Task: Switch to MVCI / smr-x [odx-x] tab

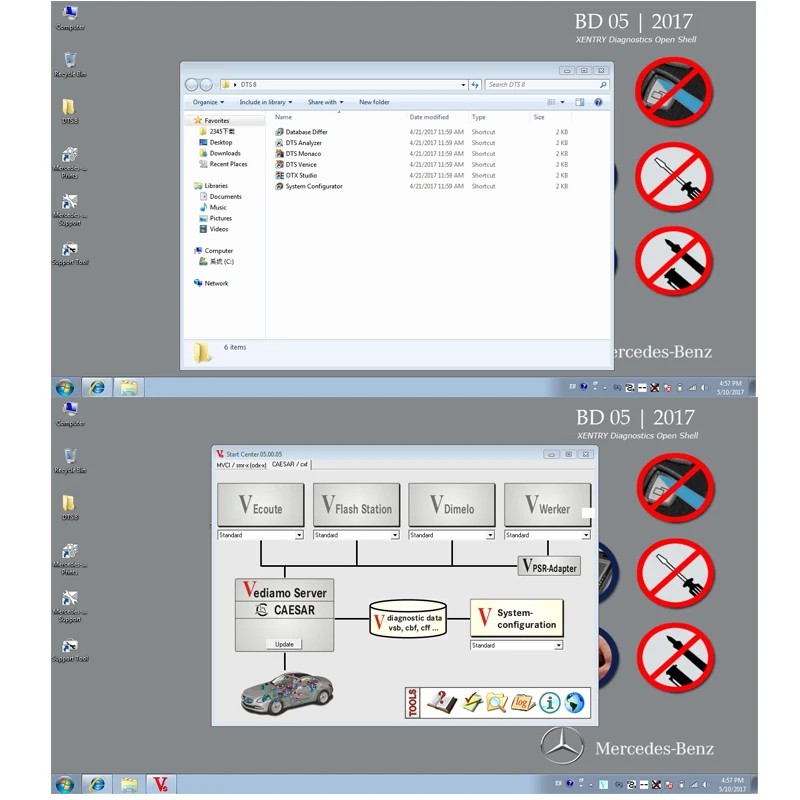Action: pyautogui.click(x=241, y=465)
